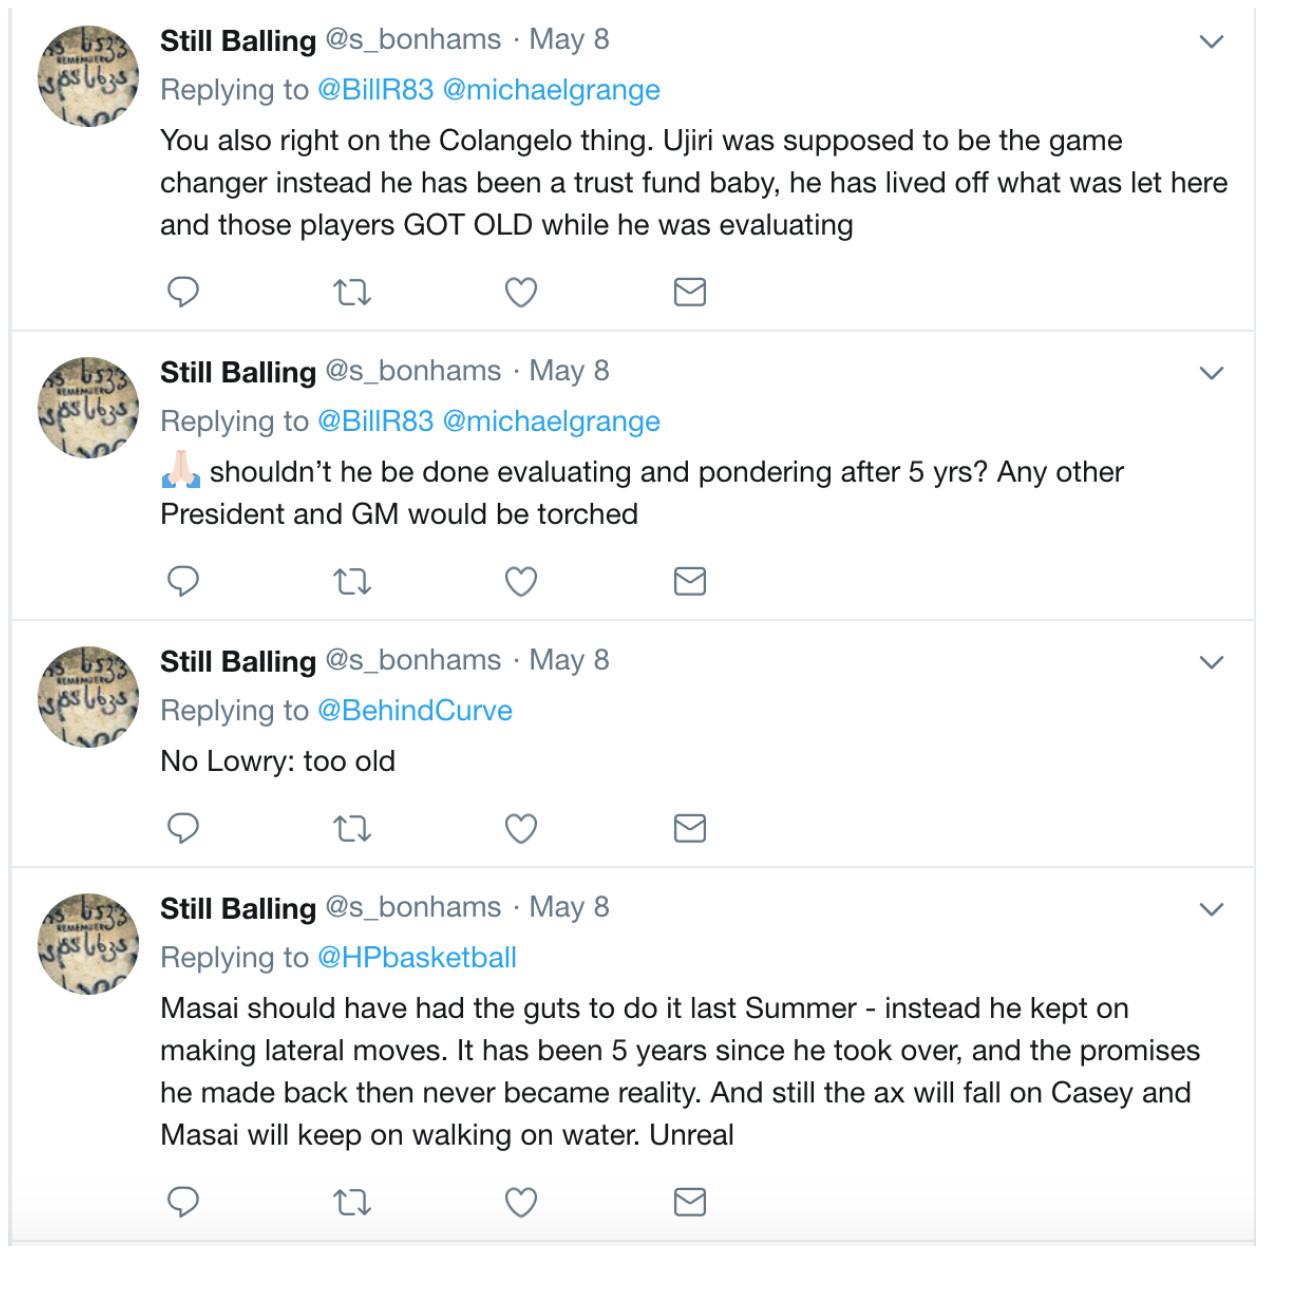Reply to the Colangelo thing tweet
Image resolution: width=1308 pixels, height=1294 pixels.
182,292
